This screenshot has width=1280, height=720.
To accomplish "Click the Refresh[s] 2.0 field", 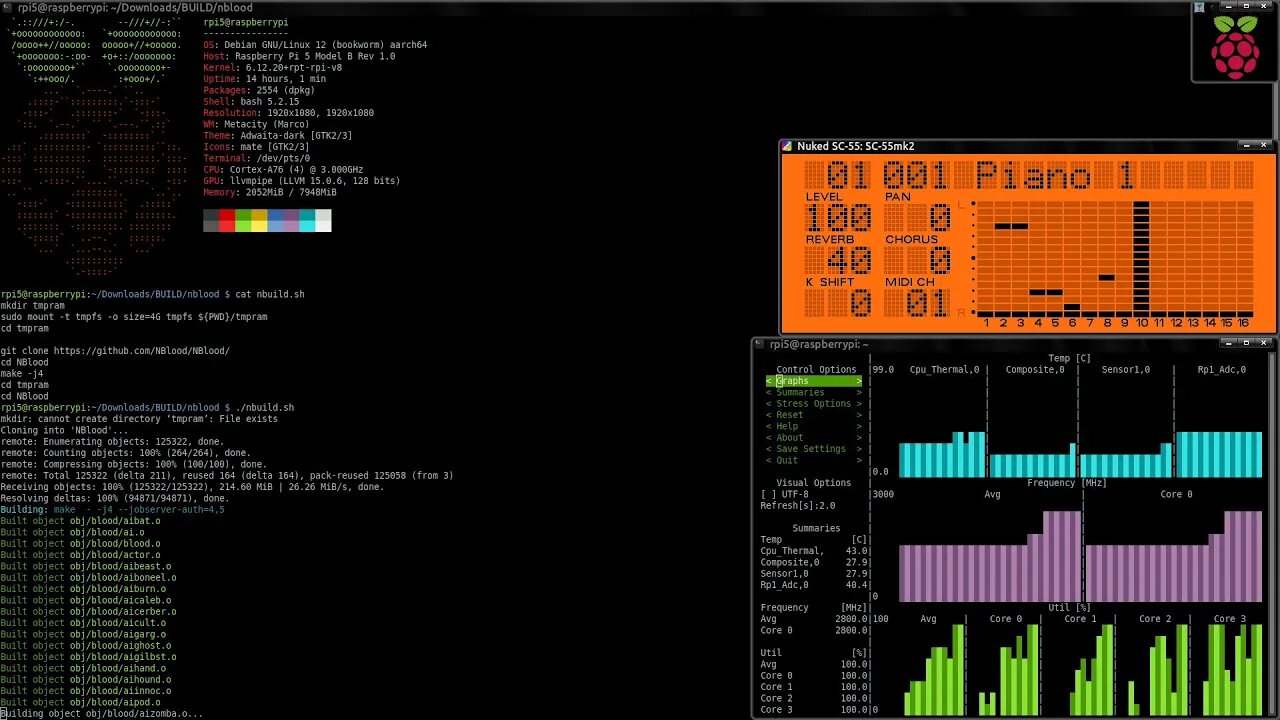I will [x=797, y=506].
